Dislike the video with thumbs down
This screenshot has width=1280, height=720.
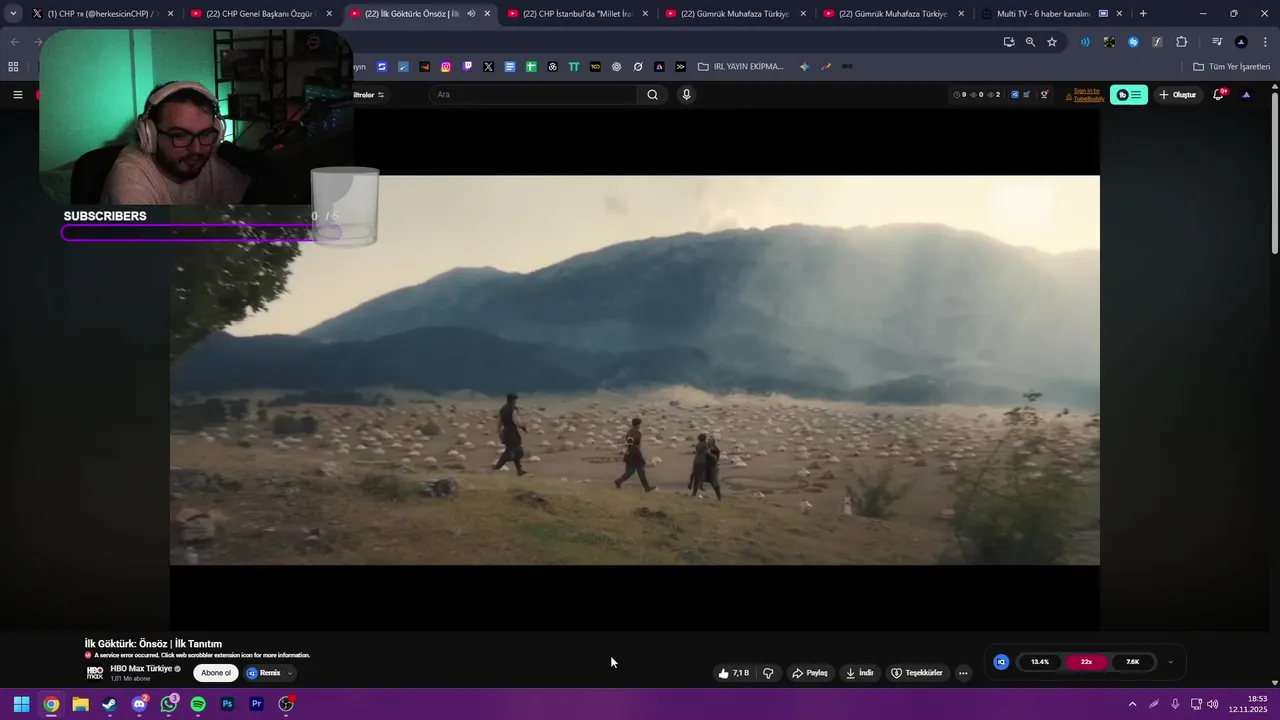click(x=768, y=673)
